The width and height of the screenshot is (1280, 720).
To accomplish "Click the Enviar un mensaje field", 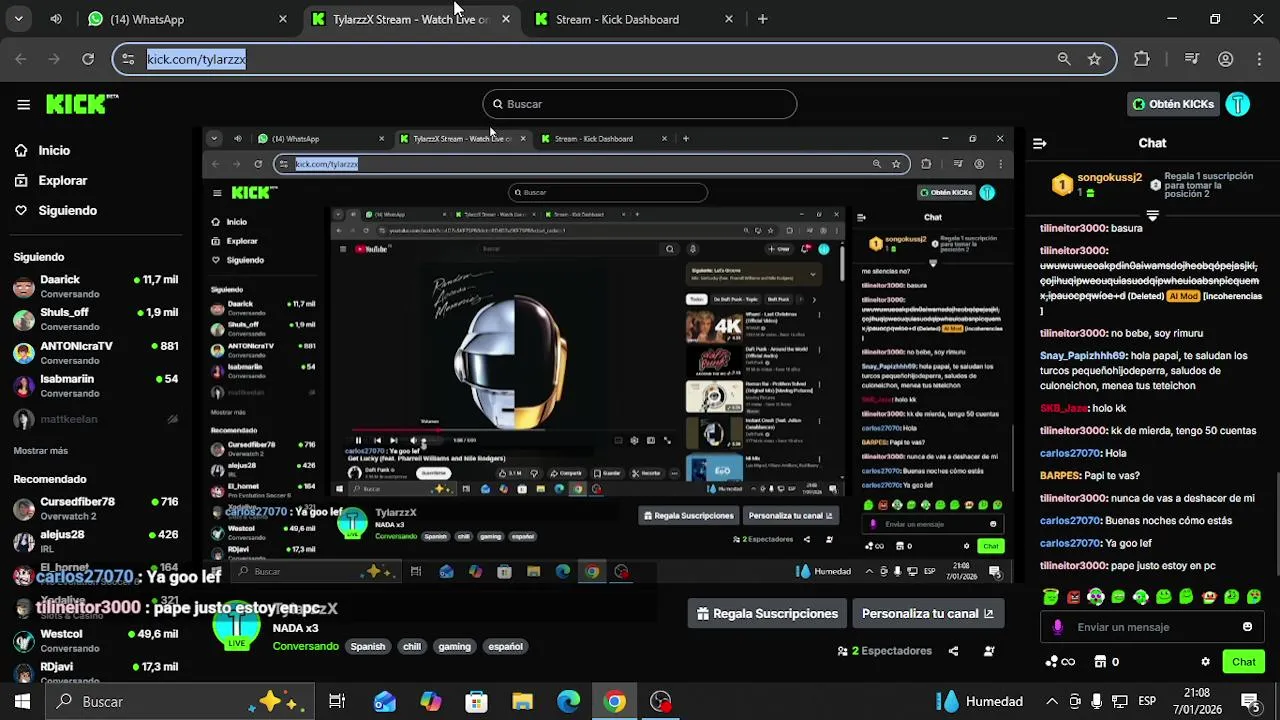I will 1152,627.
